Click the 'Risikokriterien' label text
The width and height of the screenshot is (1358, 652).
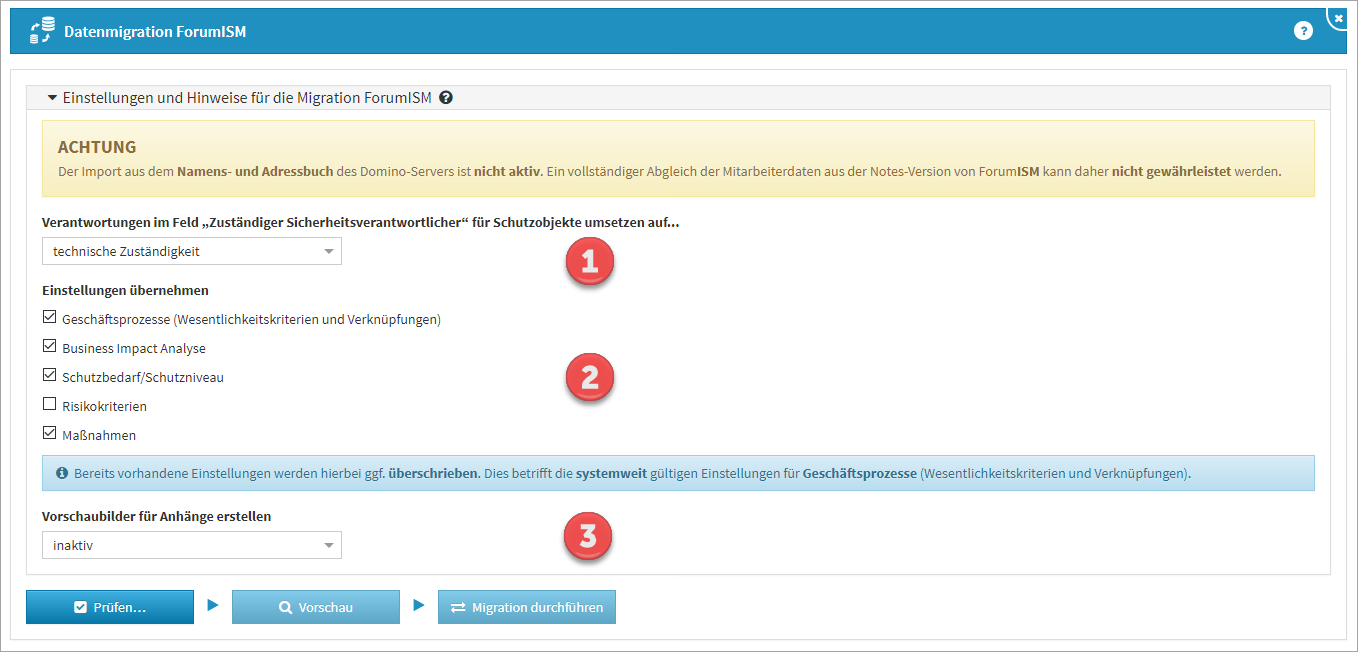[104, 407]
